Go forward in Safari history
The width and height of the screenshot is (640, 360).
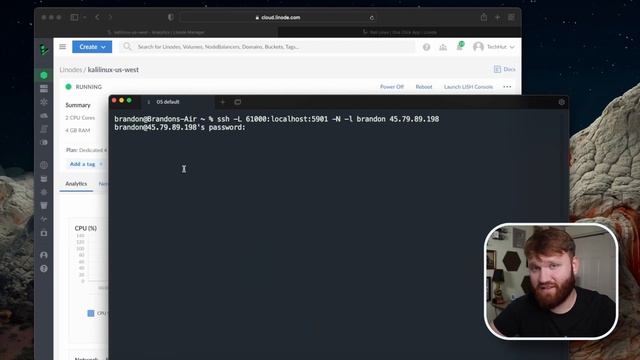click(x=110, y=17)
